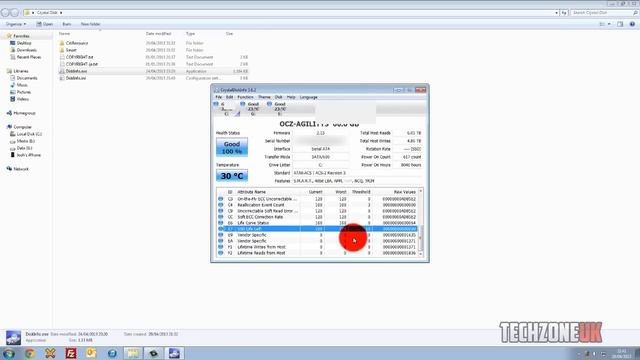Click status icon of Lifetime Writes from Host row

(221, 247)
